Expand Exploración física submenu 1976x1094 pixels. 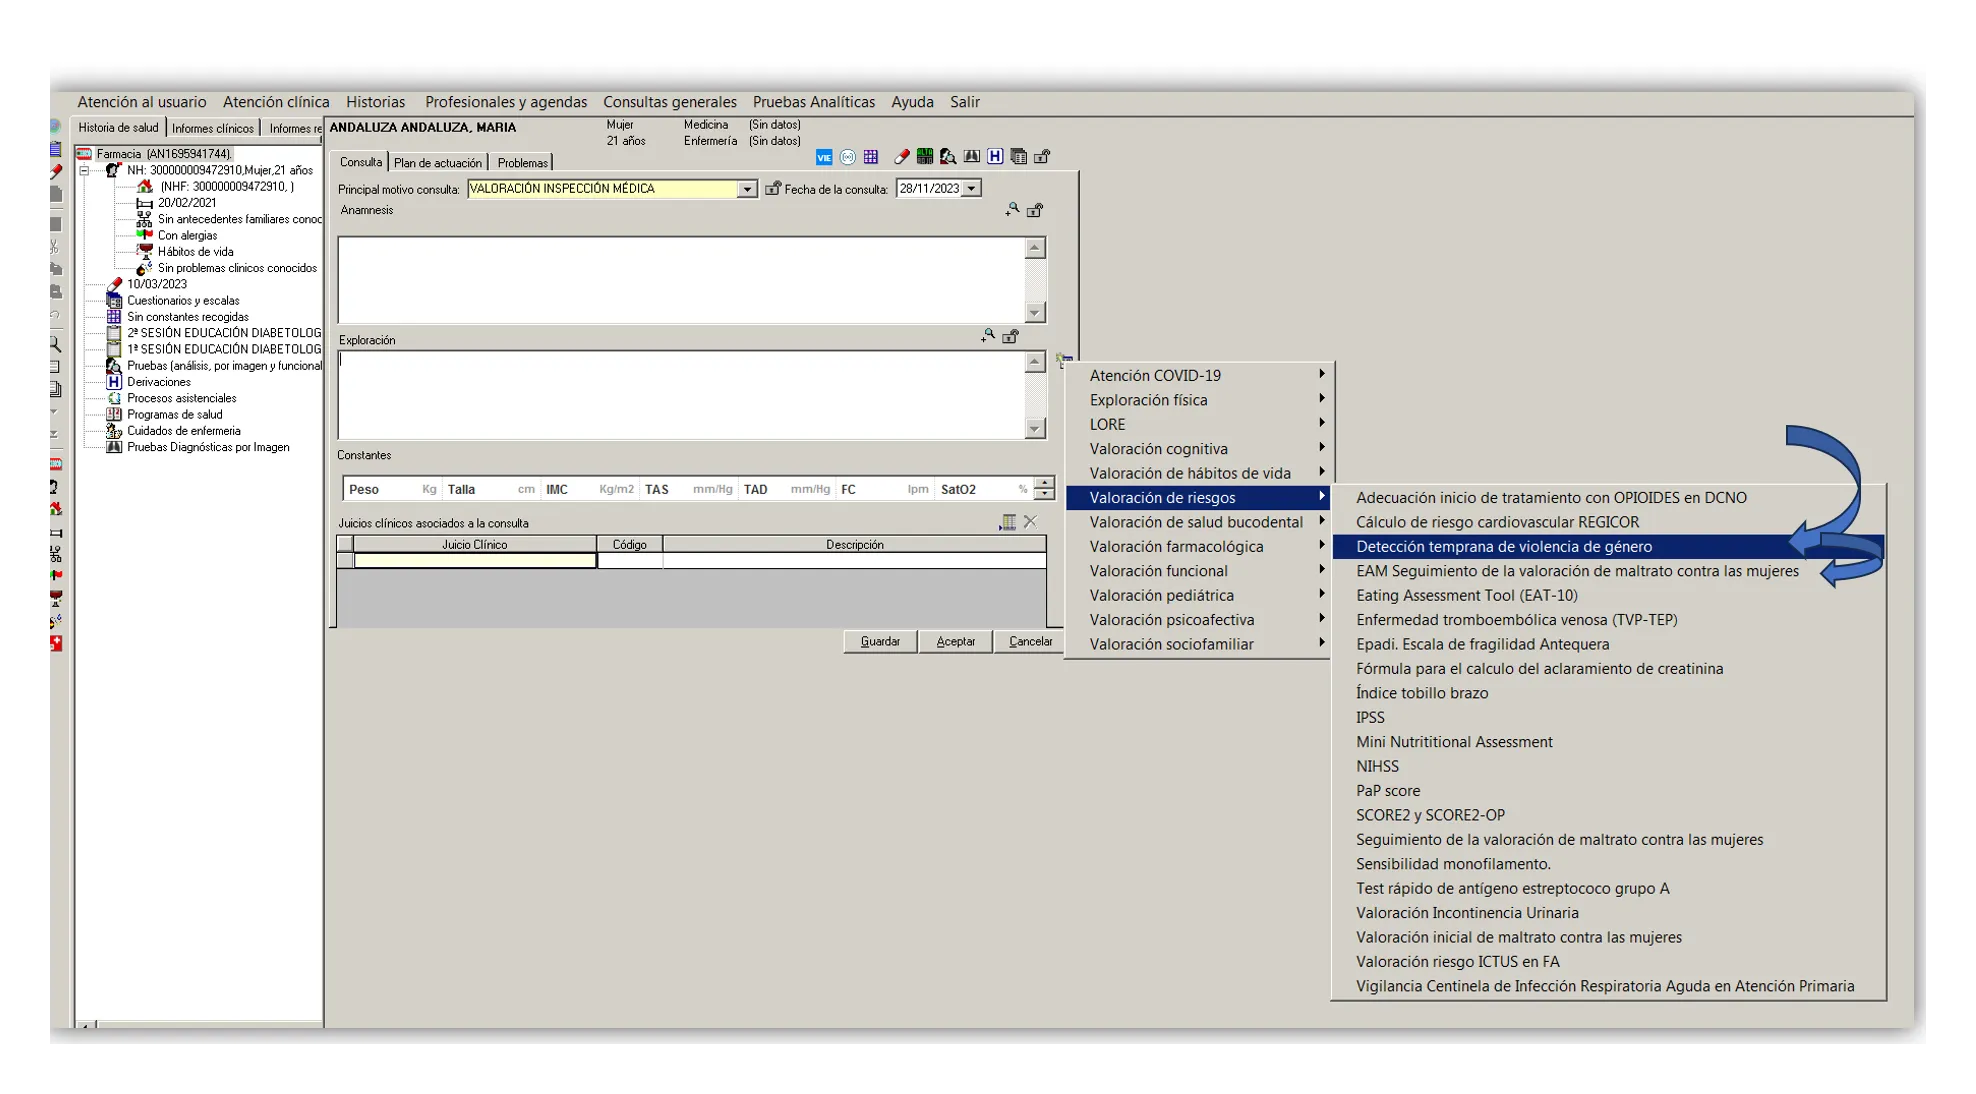point(1199,400)
